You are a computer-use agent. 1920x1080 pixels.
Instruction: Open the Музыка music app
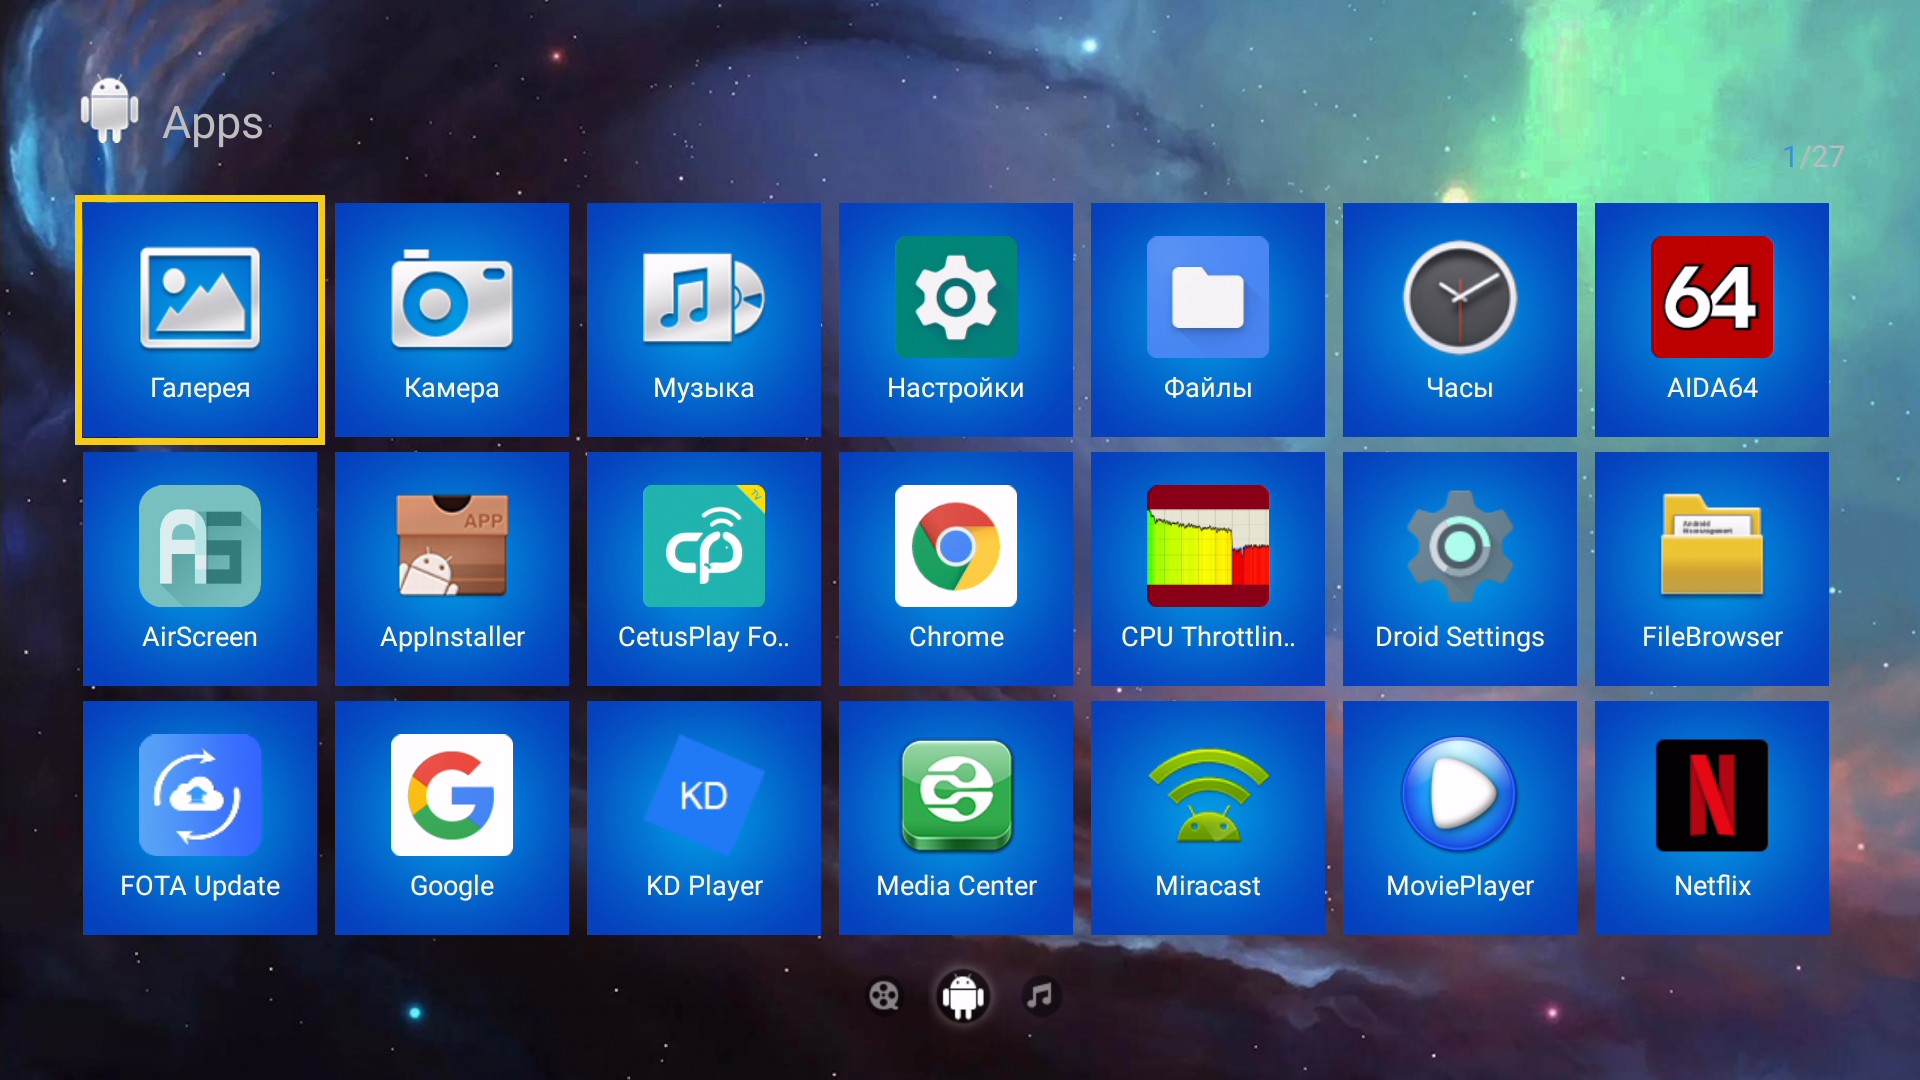click(x=704, y=320)
